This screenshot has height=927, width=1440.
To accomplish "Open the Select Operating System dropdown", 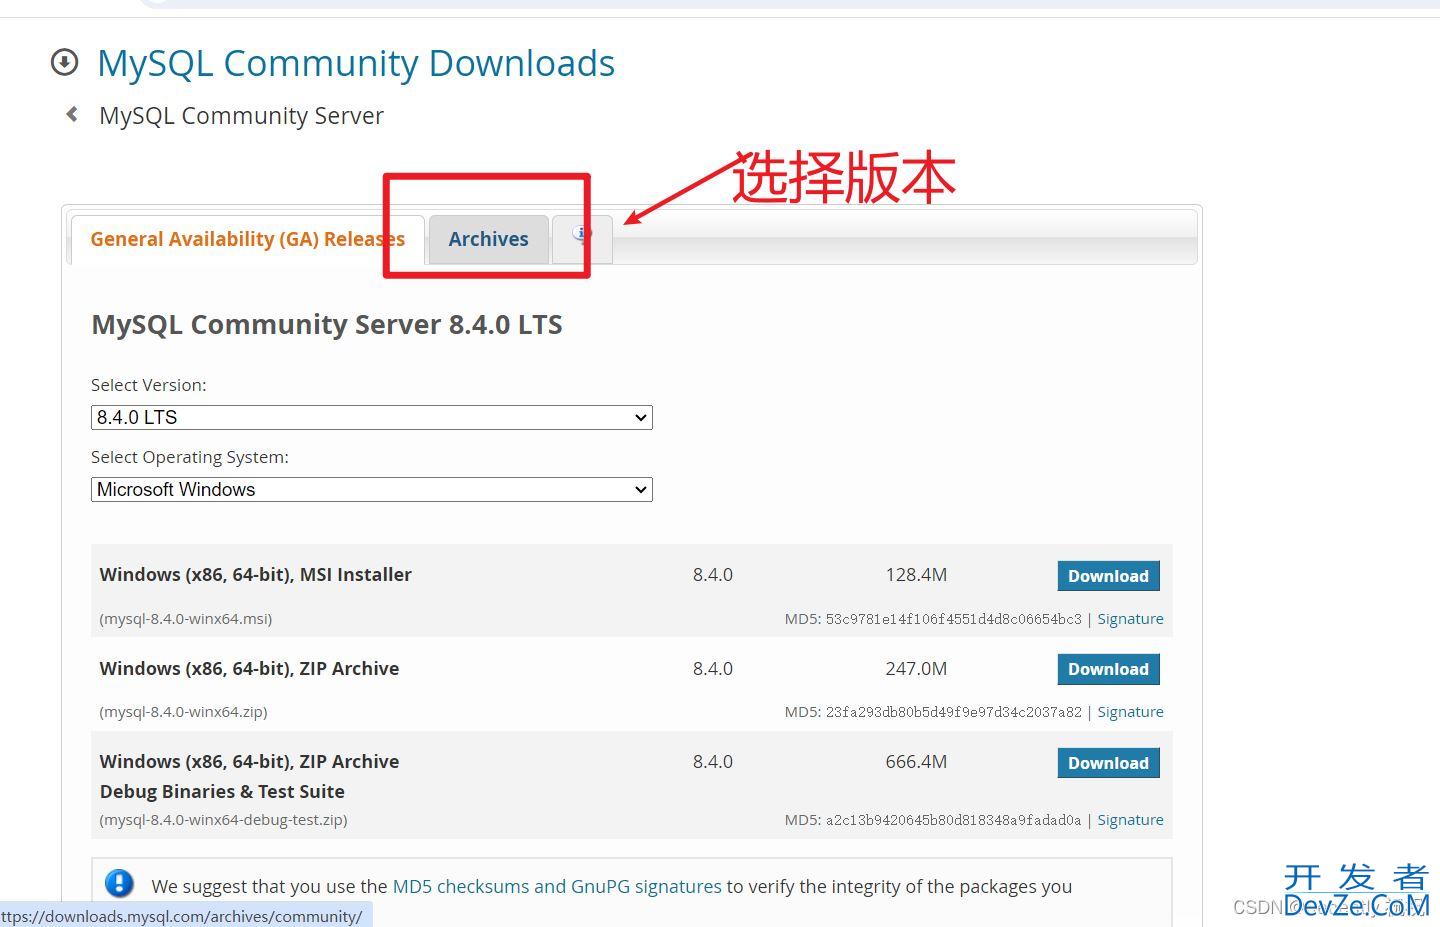I will [372, 489].
